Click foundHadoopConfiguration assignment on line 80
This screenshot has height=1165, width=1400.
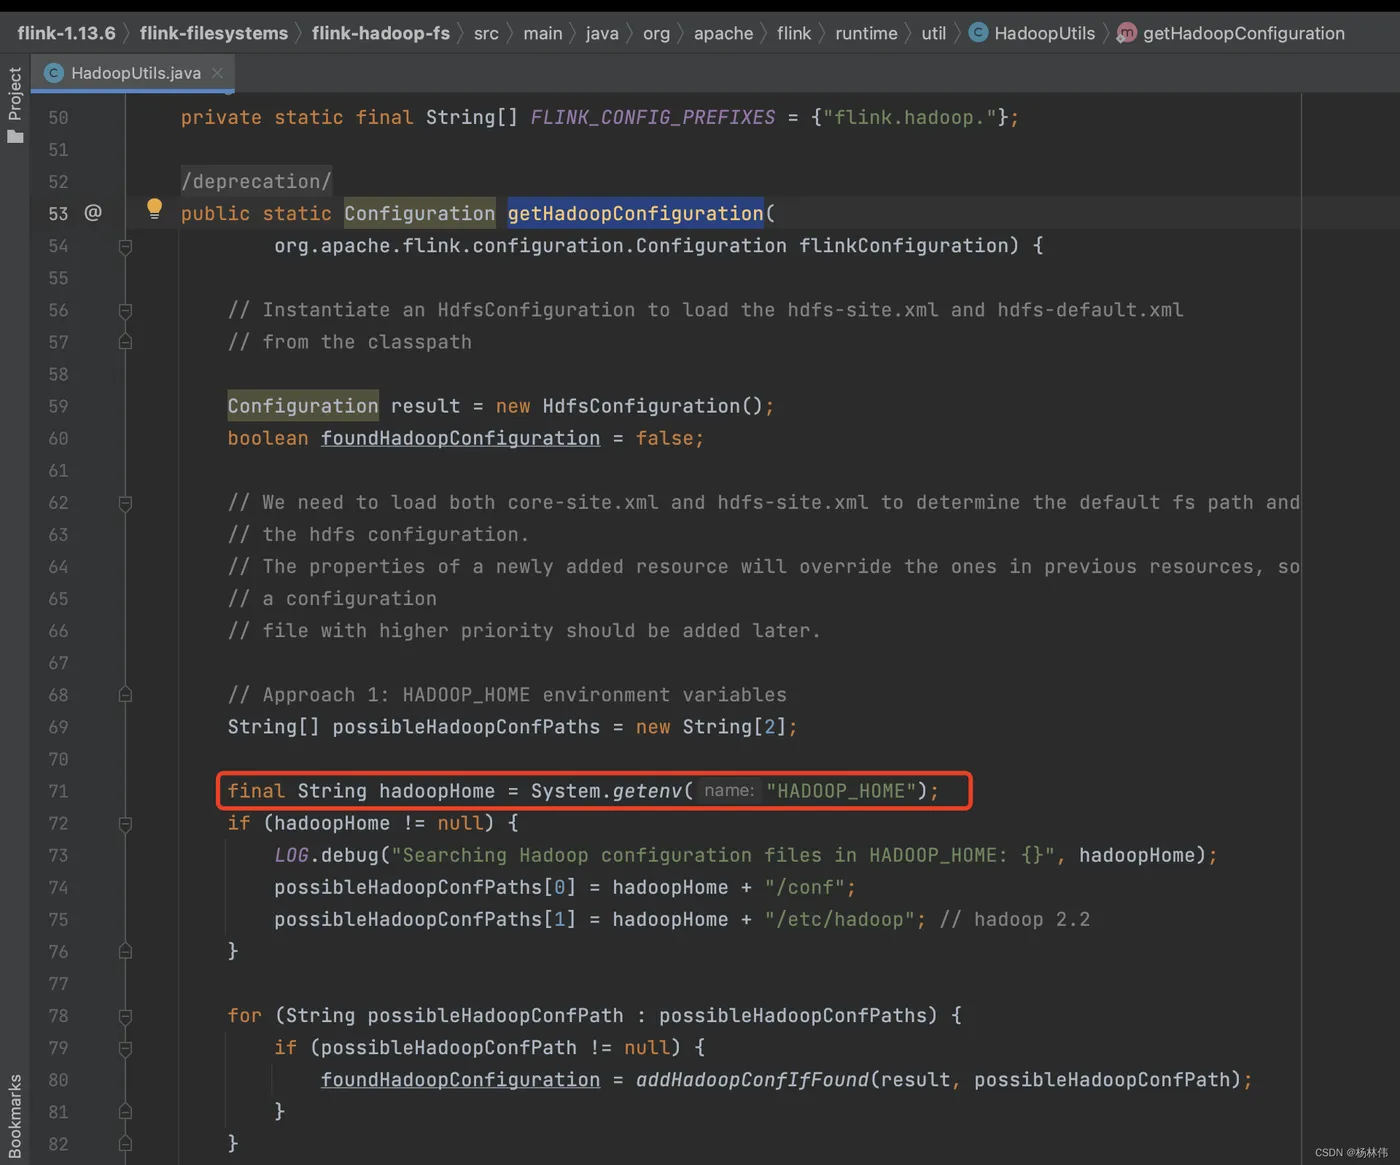click(x=460, y=1079)
